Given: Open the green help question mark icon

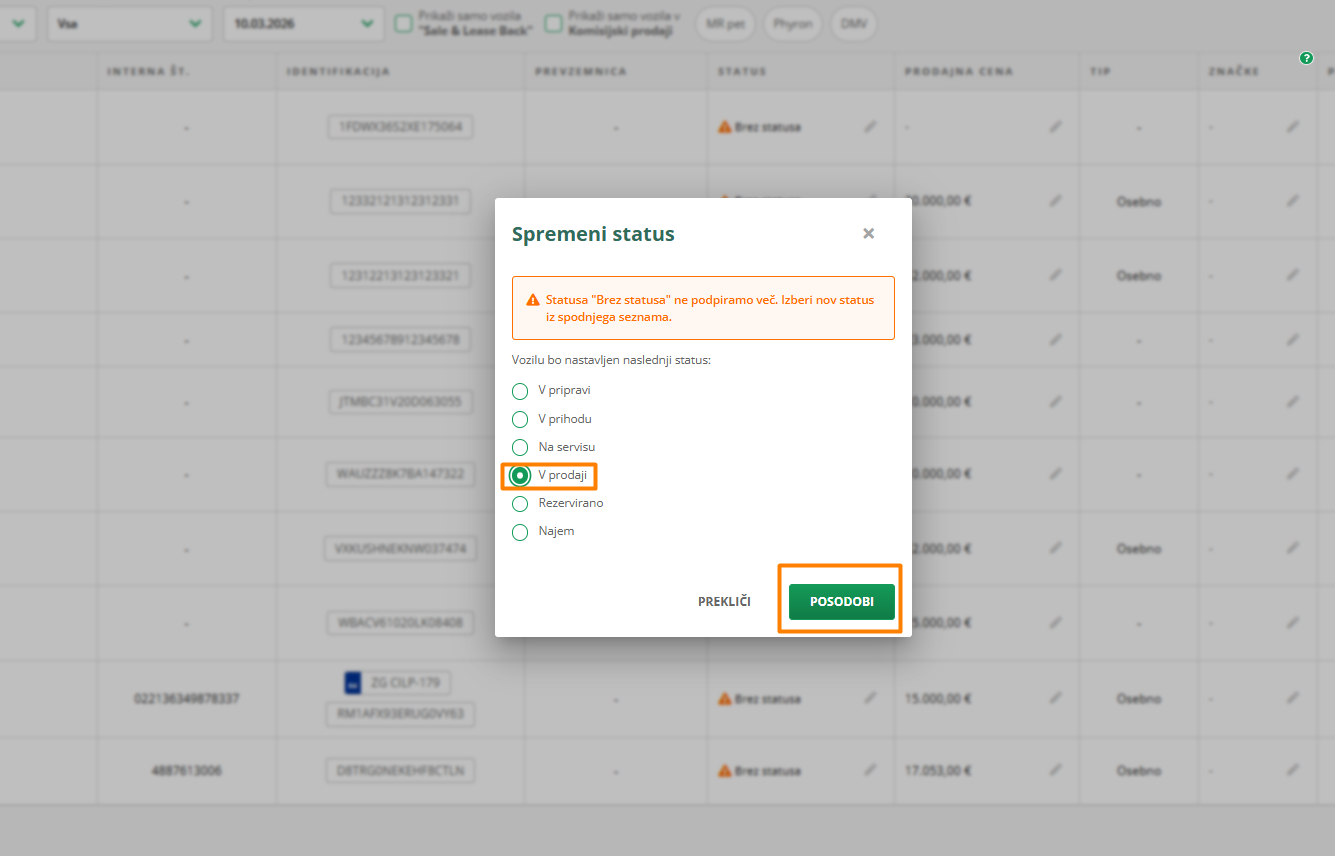Looking at the screenshot, I should click(x=1306, y=59).
